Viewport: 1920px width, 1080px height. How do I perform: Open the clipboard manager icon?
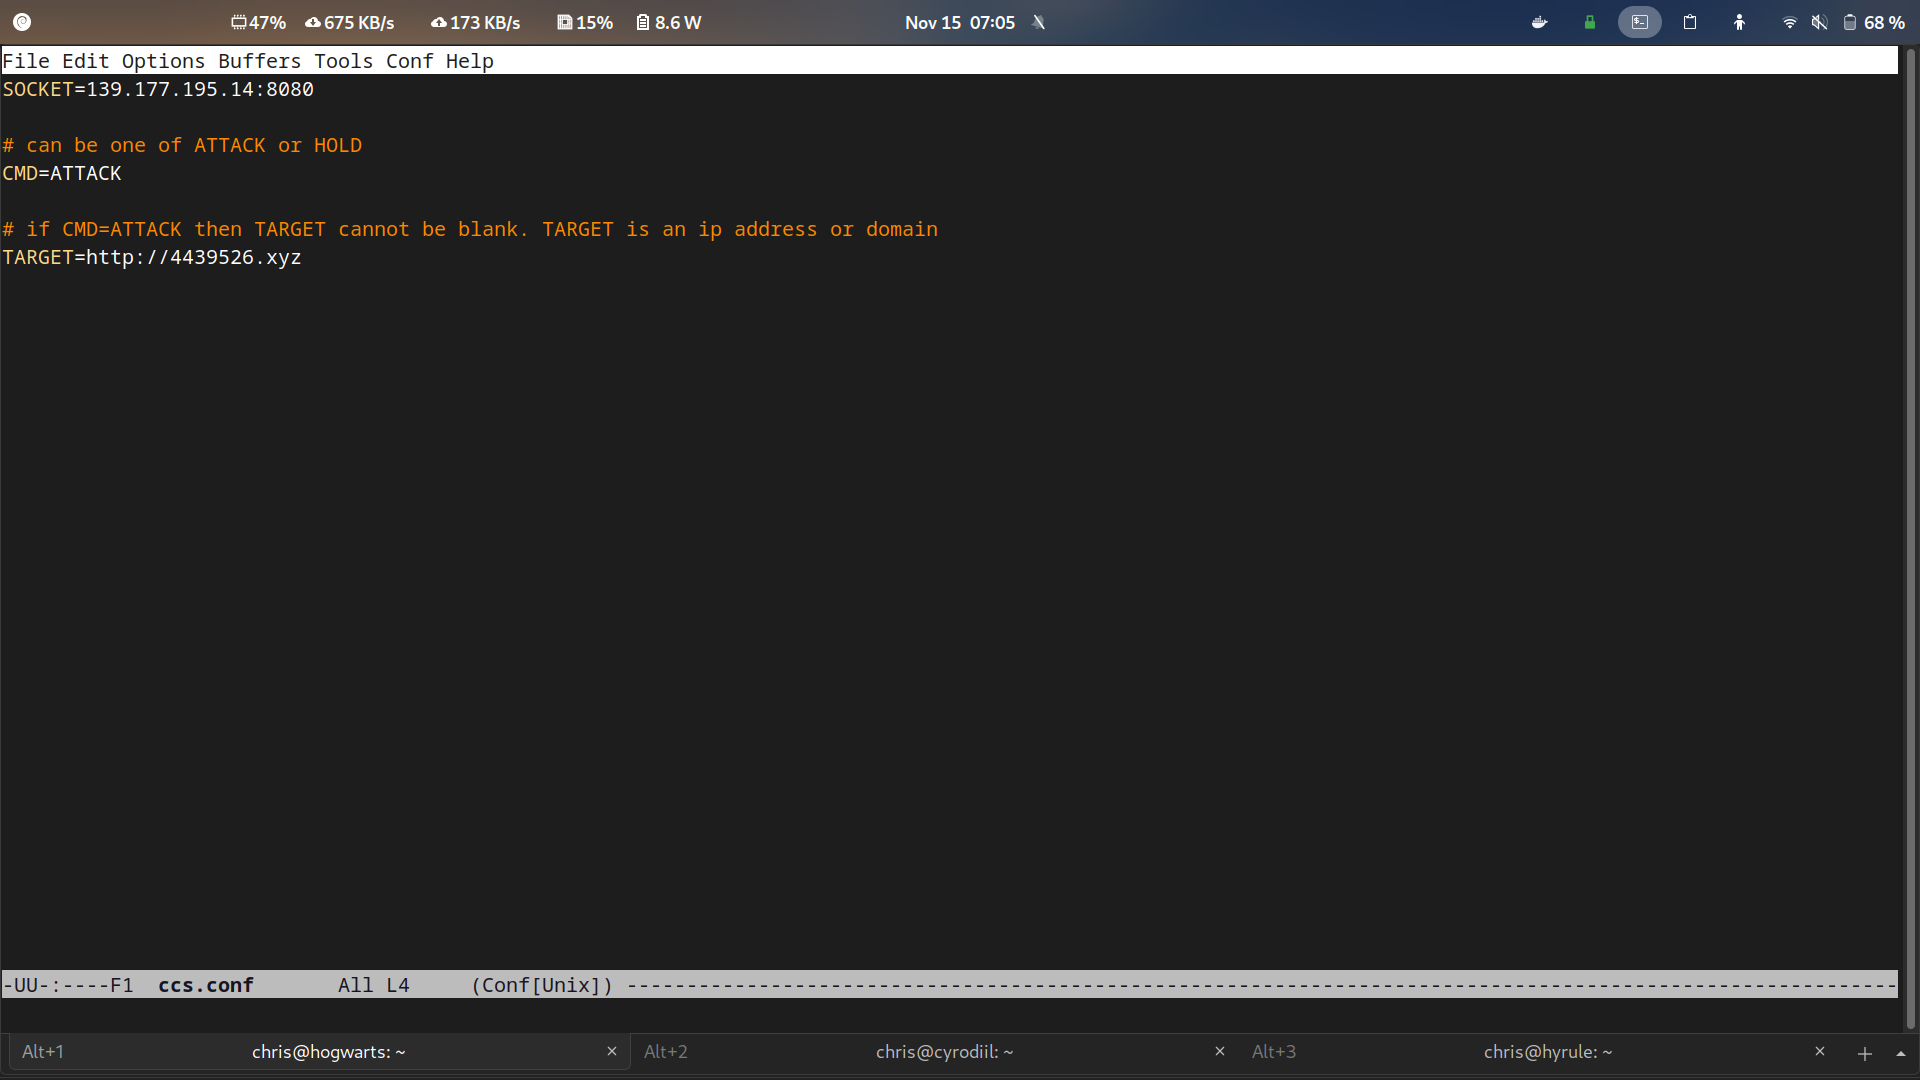(1690, 22)
